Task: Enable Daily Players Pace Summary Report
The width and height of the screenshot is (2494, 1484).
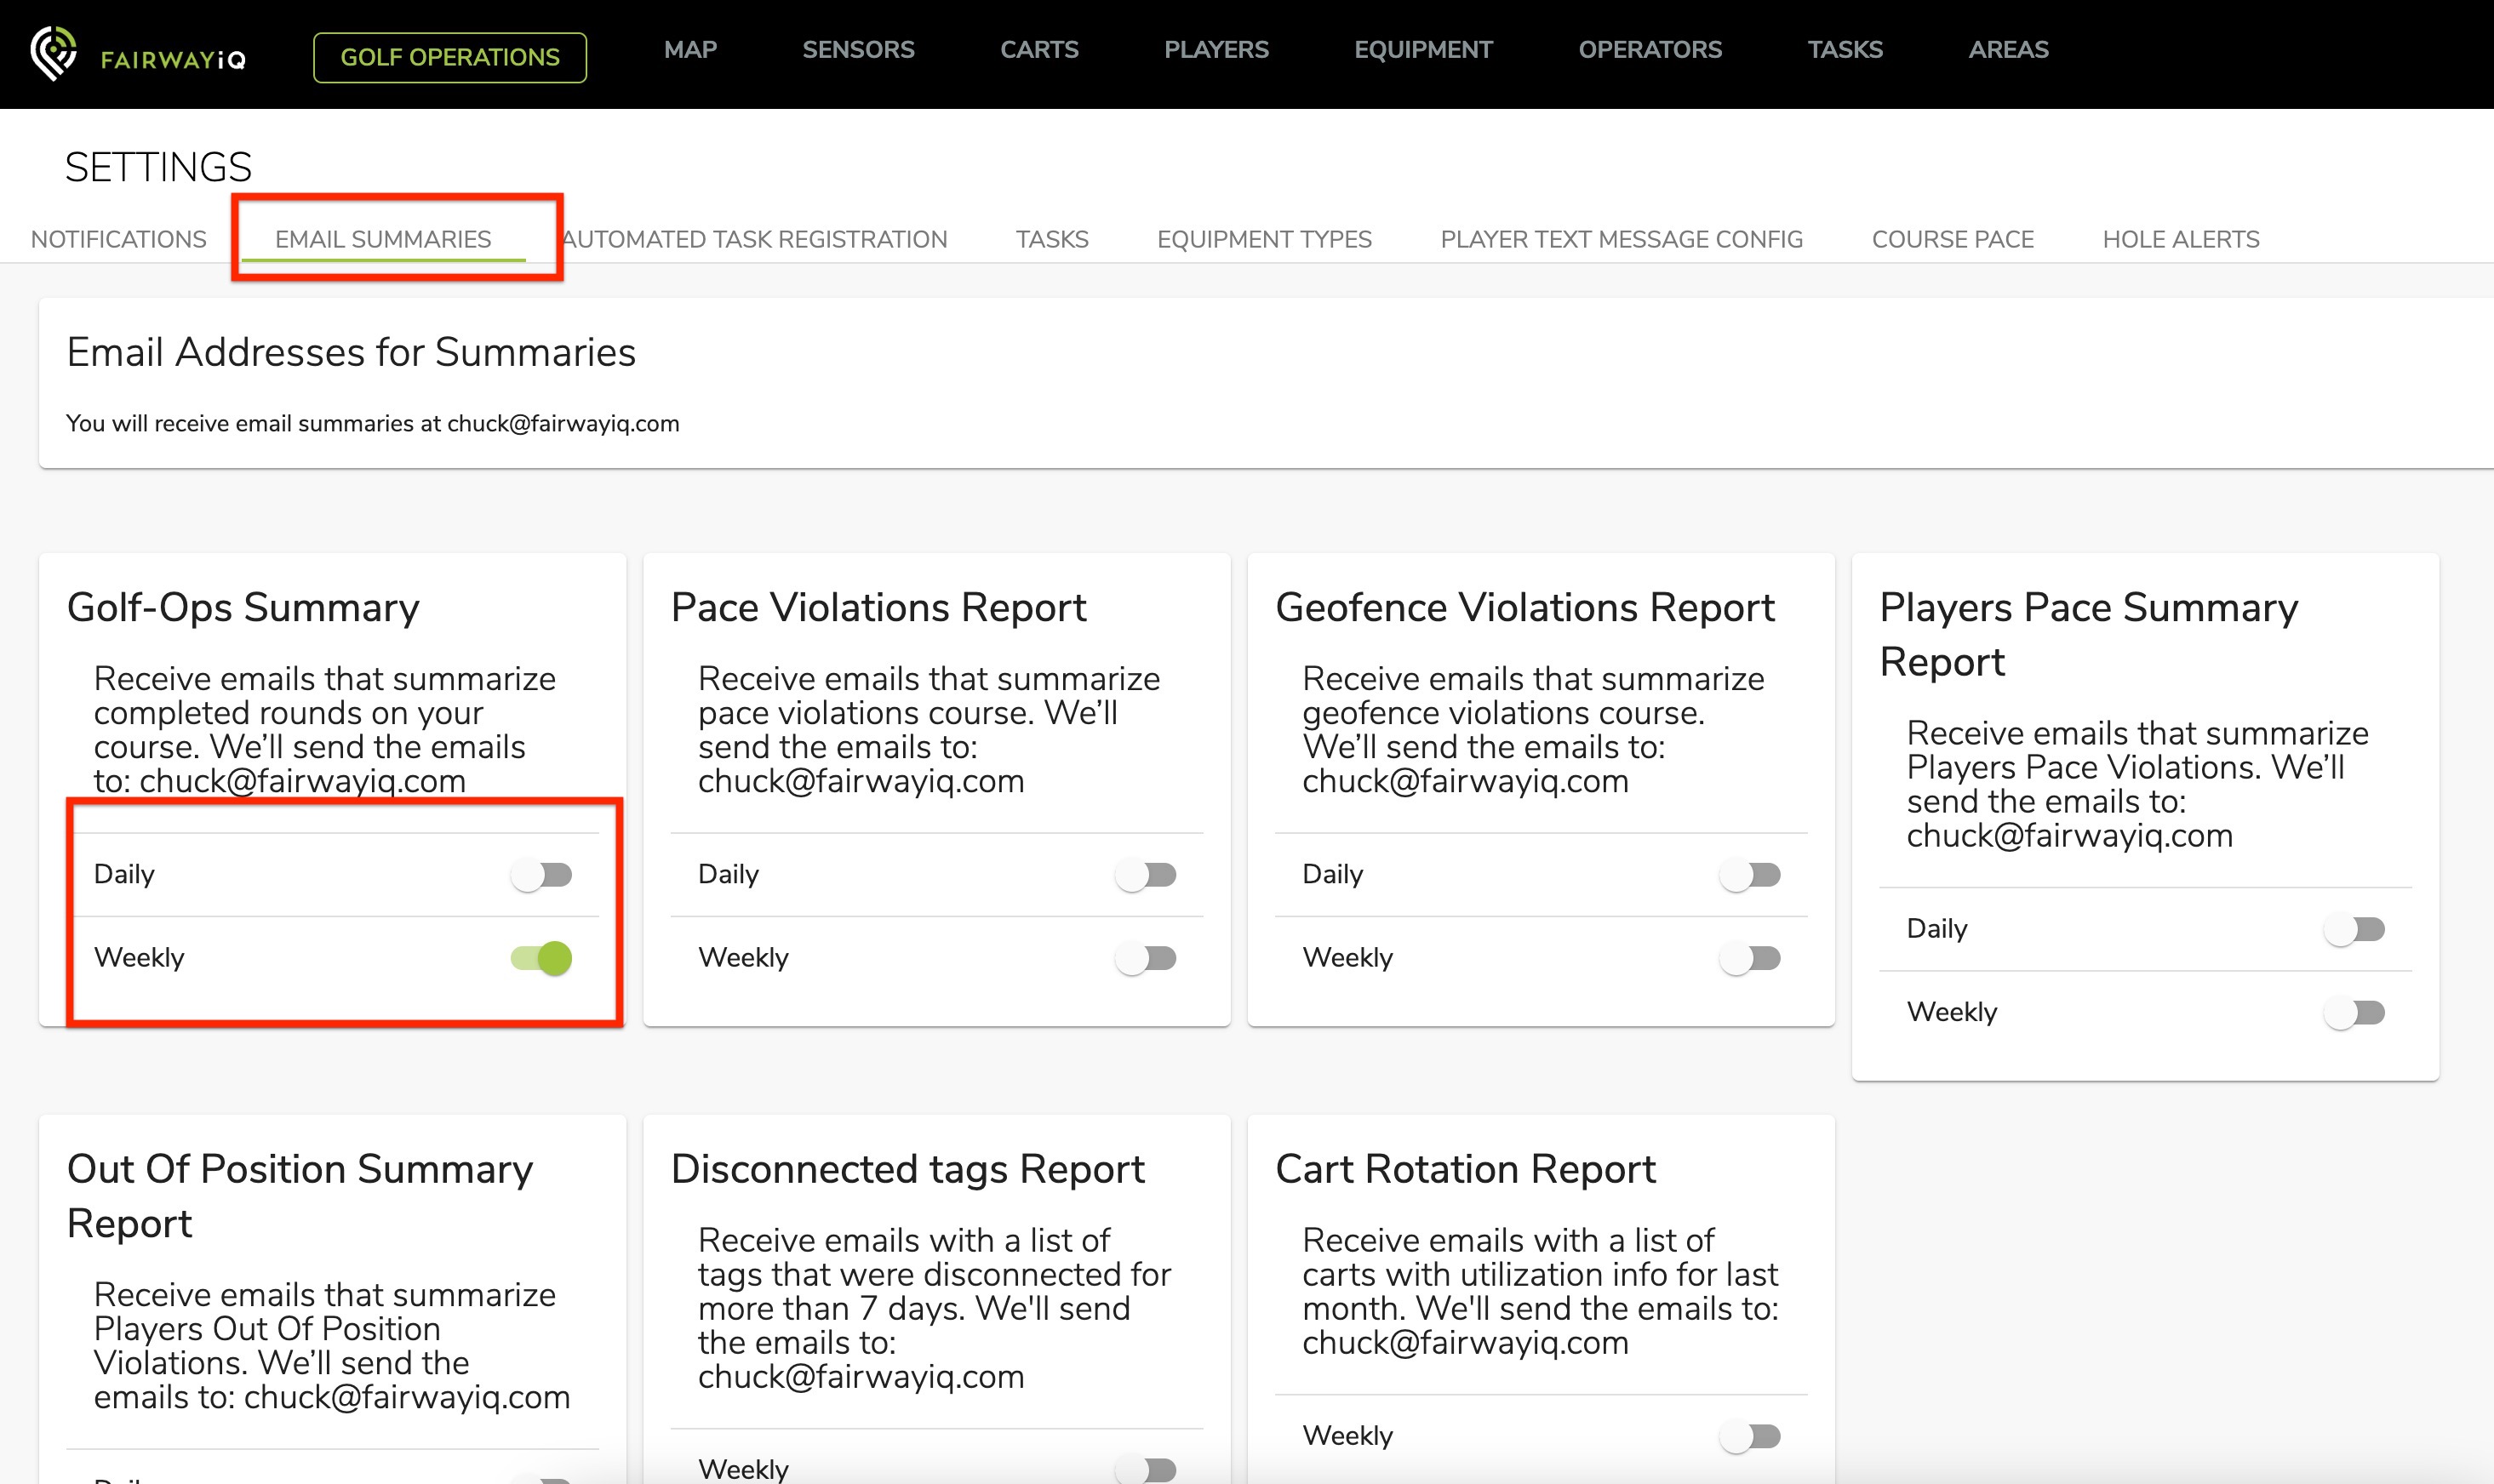Action: [2353, 929]
